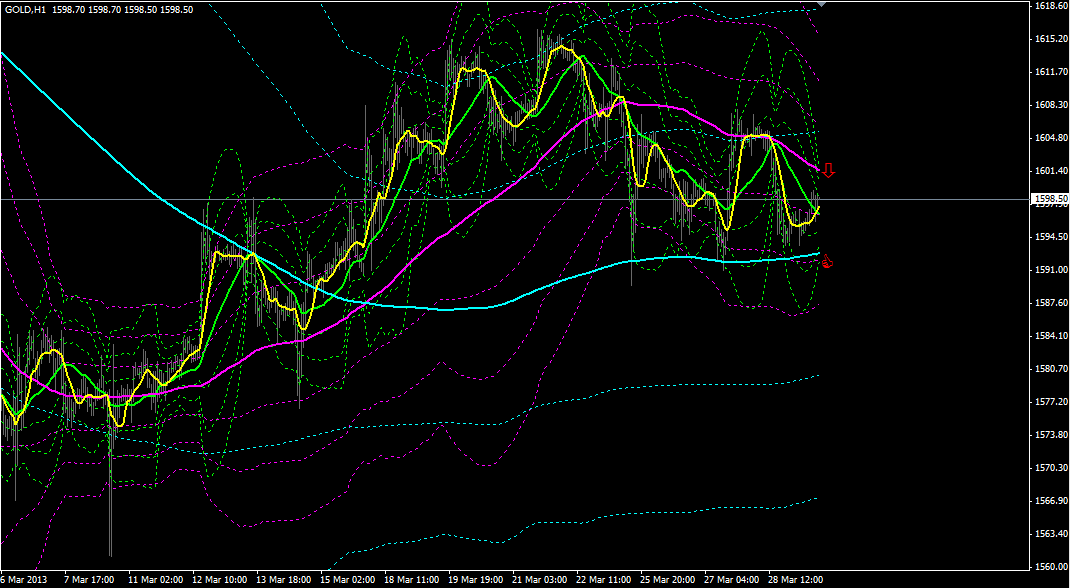Viewport: 1071px width, 588px height.
Task: Click the 13 Mar 18:00 time label
Action: pyautogui.click(x=283, y=580)
